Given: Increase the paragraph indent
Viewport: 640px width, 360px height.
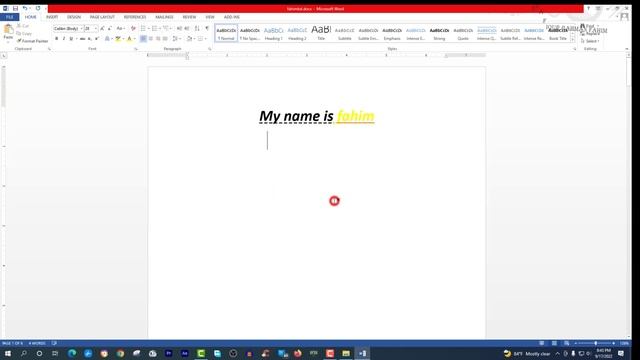Looking at the screenshot, I should pos(187,29).
